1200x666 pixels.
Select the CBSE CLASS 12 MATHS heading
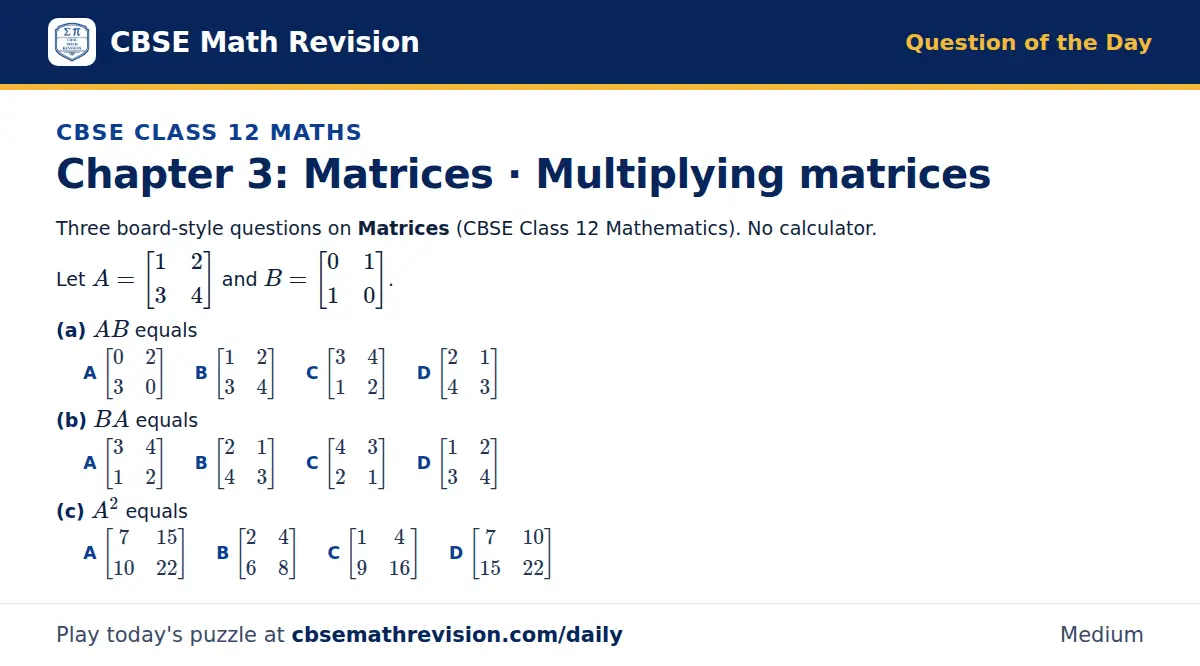[209, 132]
